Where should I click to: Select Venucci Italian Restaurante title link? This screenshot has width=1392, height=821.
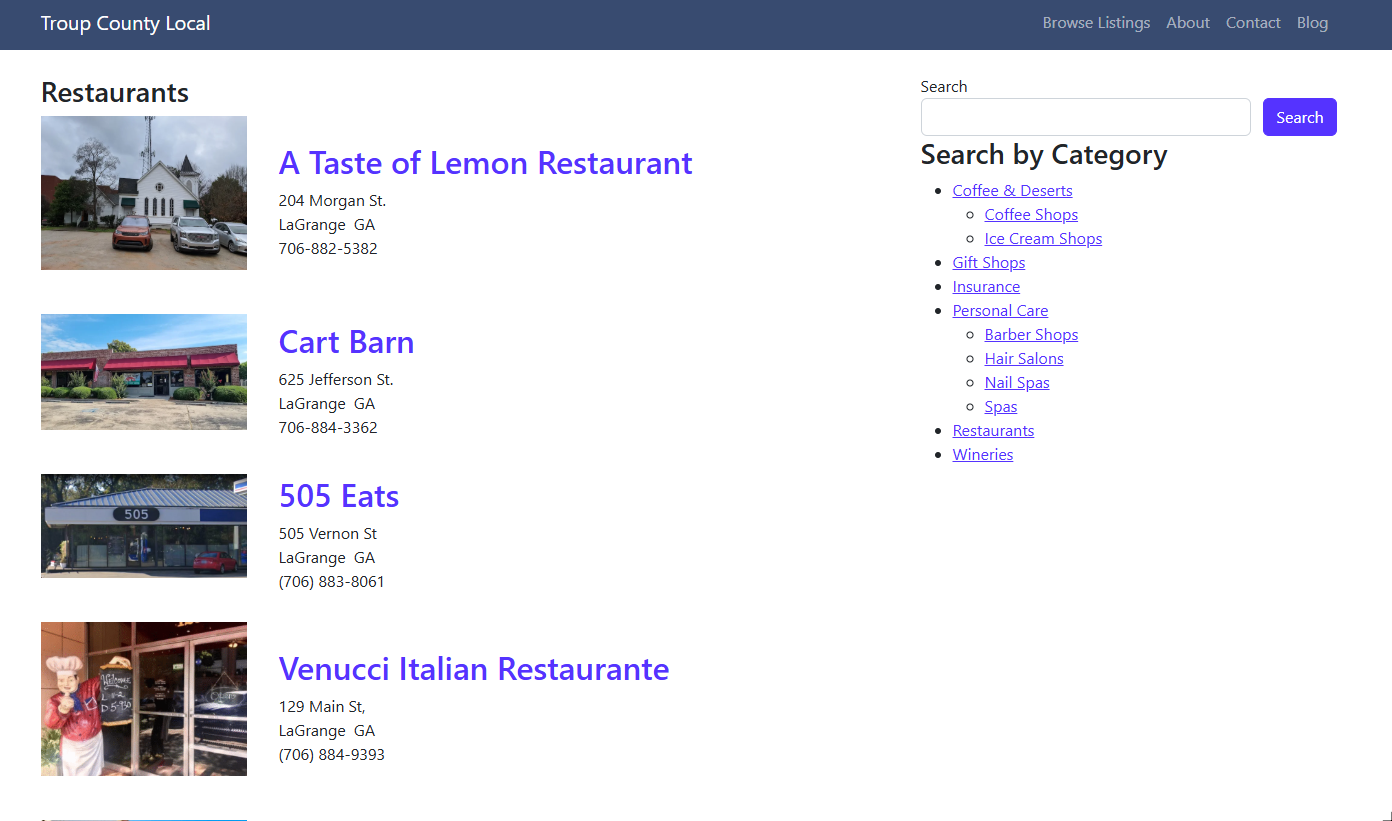474,668
